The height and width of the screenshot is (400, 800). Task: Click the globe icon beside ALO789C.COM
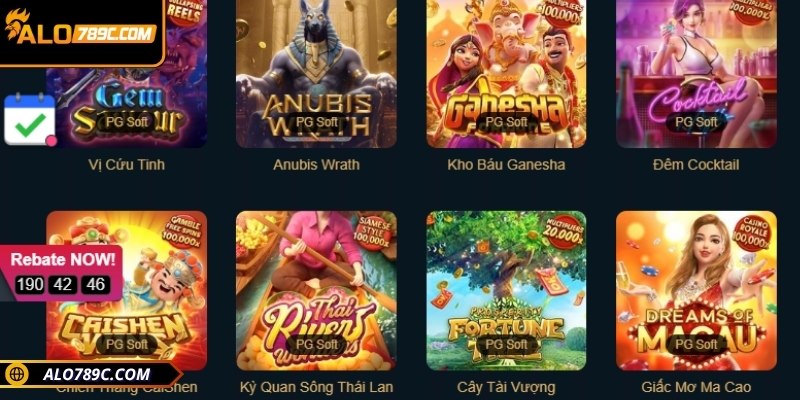[17, 374]
